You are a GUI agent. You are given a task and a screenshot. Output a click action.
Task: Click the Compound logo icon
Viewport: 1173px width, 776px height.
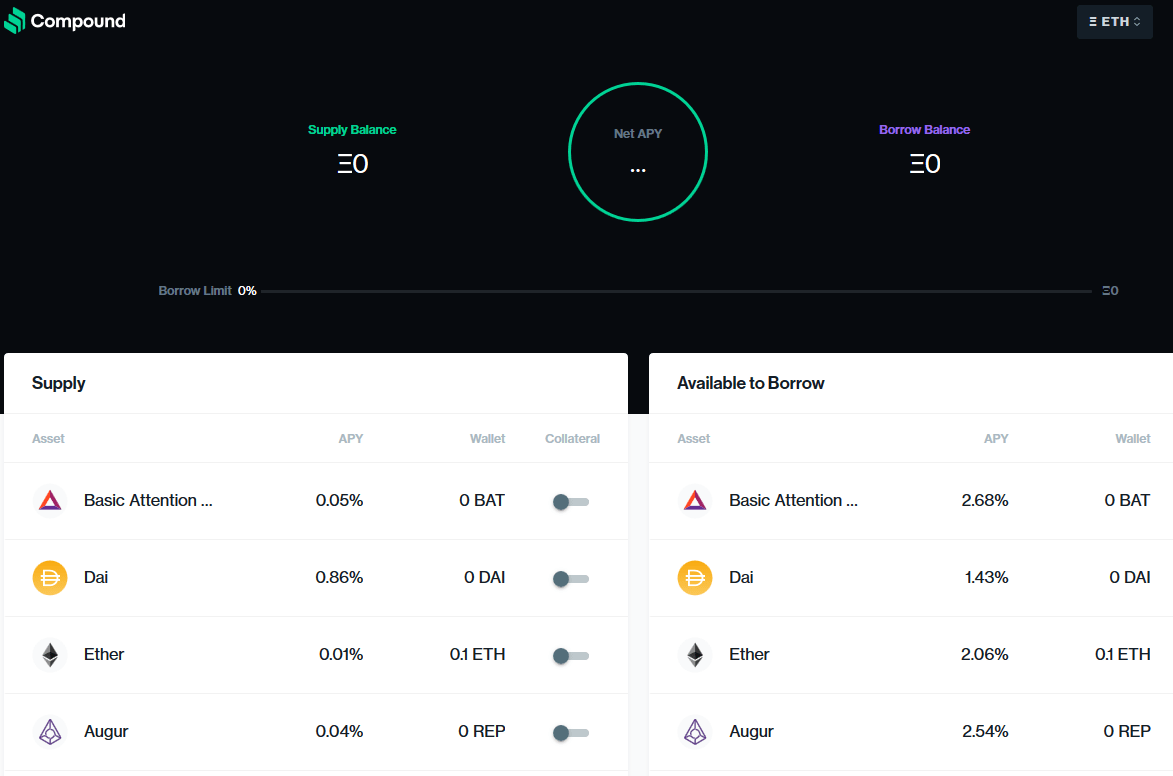click(x=15, y=21)
